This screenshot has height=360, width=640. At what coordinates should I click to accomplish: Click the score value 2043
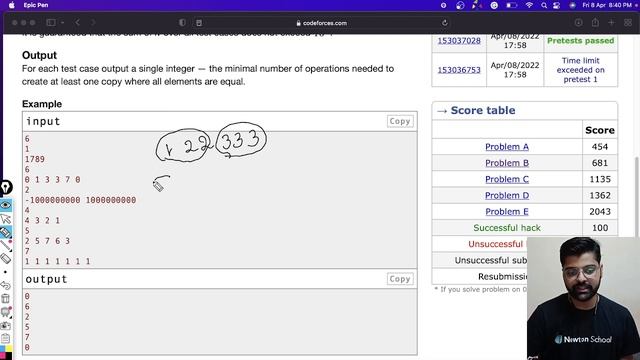click(x=600, y=211)
